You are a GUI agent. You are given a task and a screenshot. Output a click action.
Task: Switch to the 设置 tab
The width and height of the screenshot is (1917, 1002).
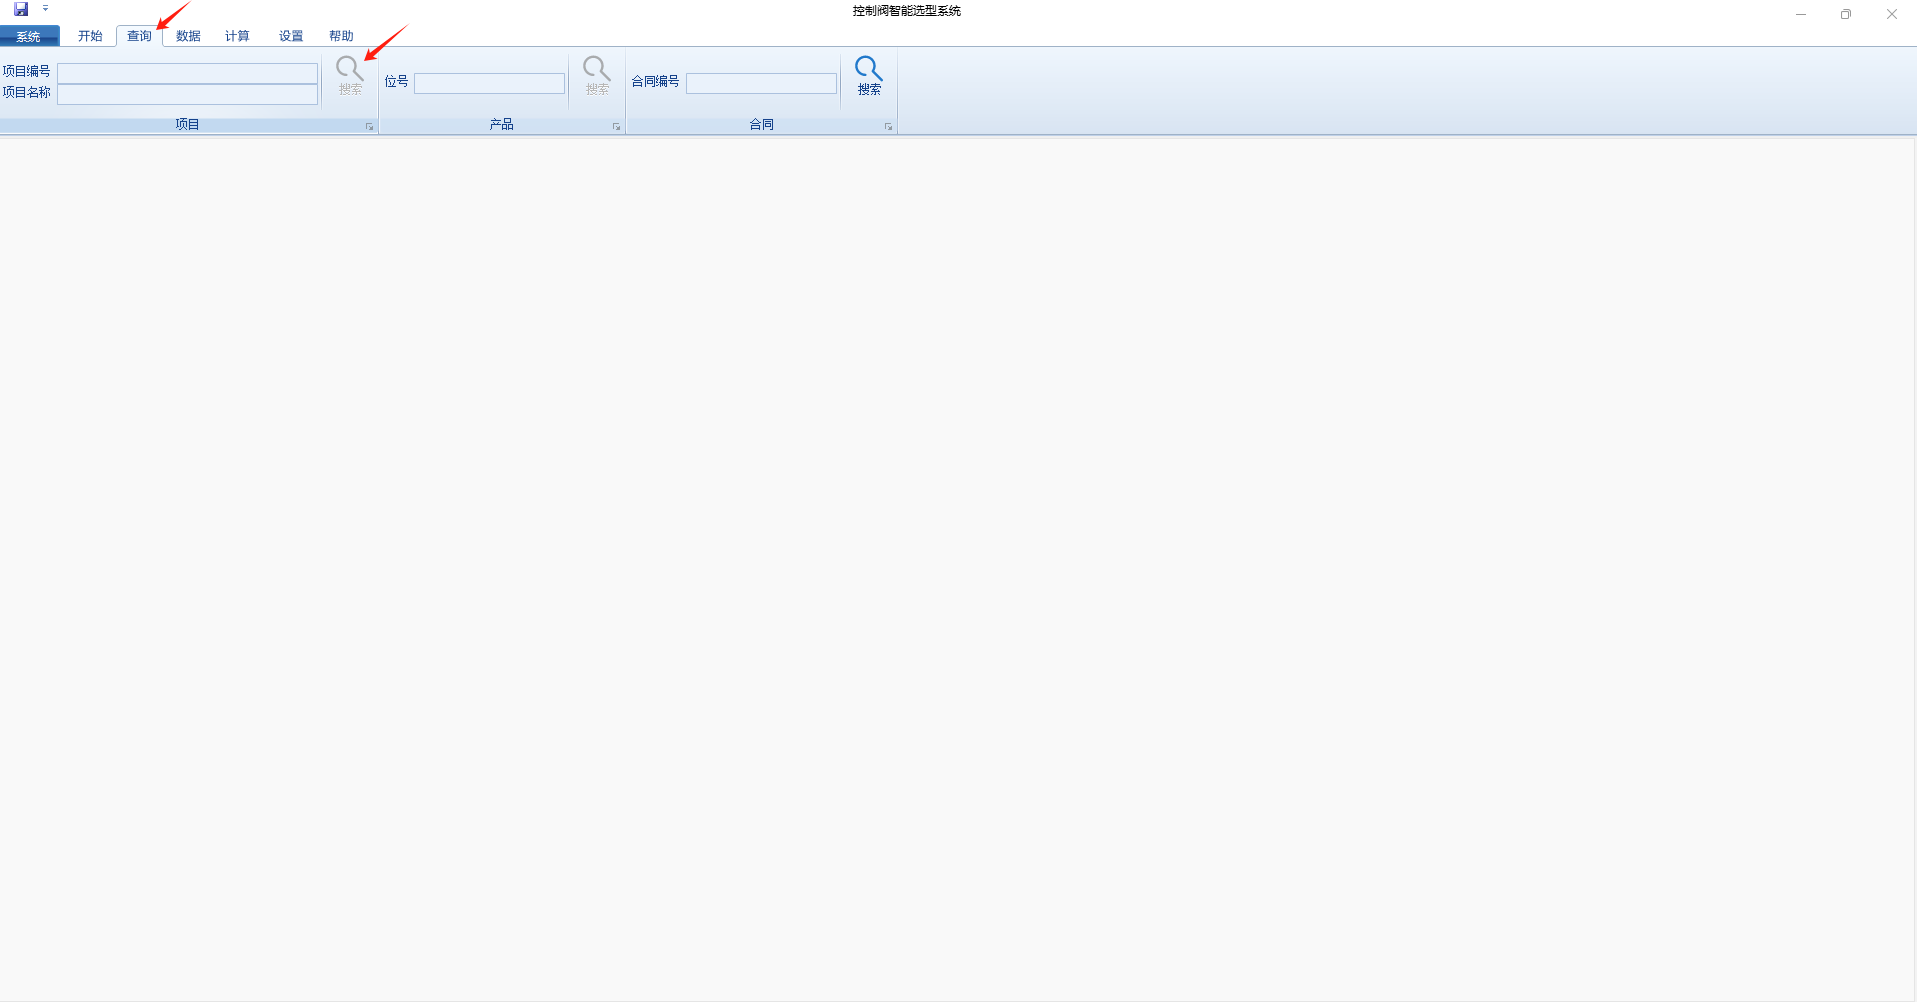pyautogui.click(x=291, y=36)
